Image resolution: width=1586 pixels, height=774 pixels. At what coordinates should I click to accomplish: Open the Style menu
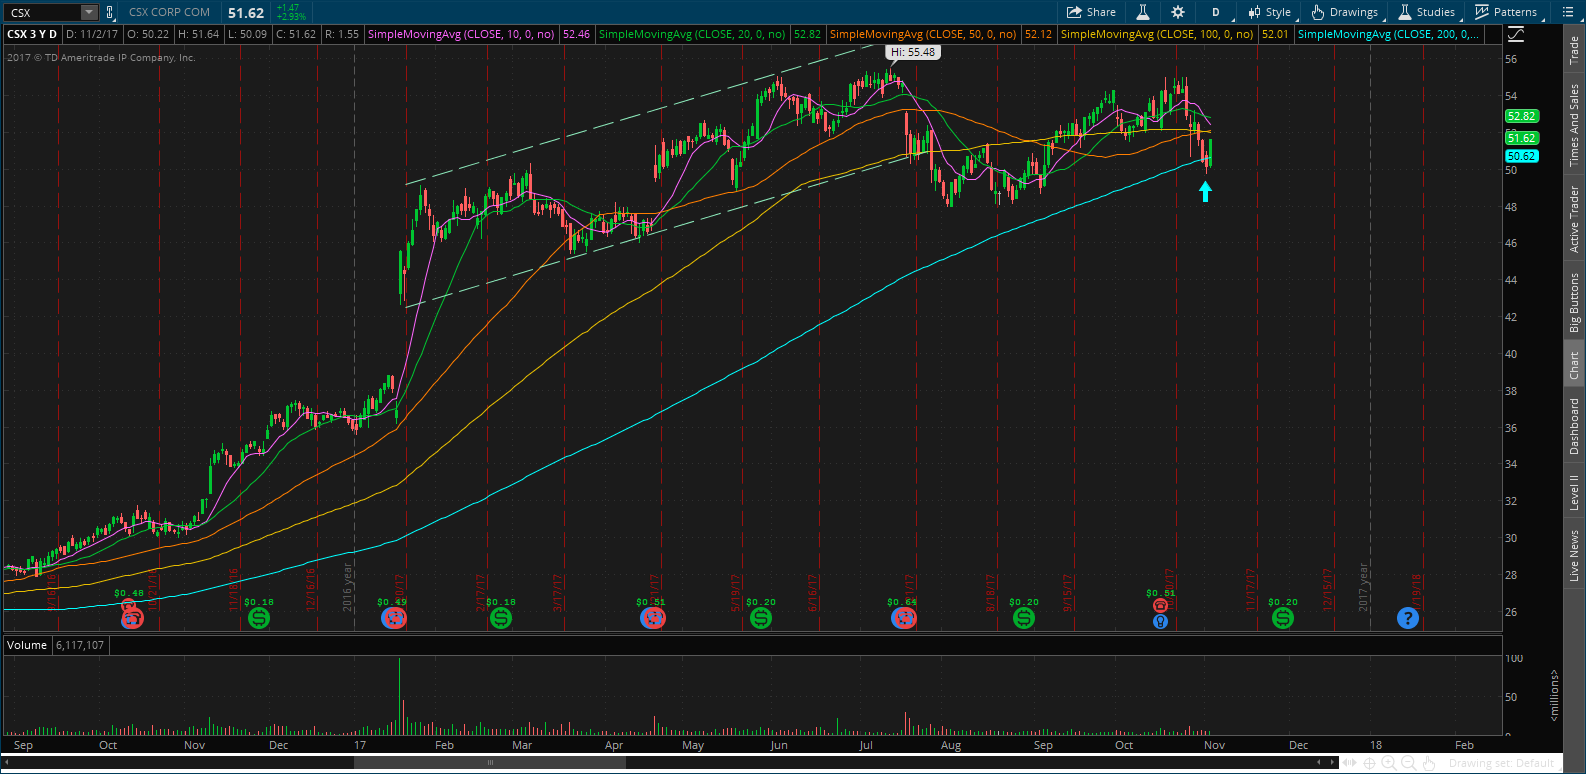(x=1269, y=12)
